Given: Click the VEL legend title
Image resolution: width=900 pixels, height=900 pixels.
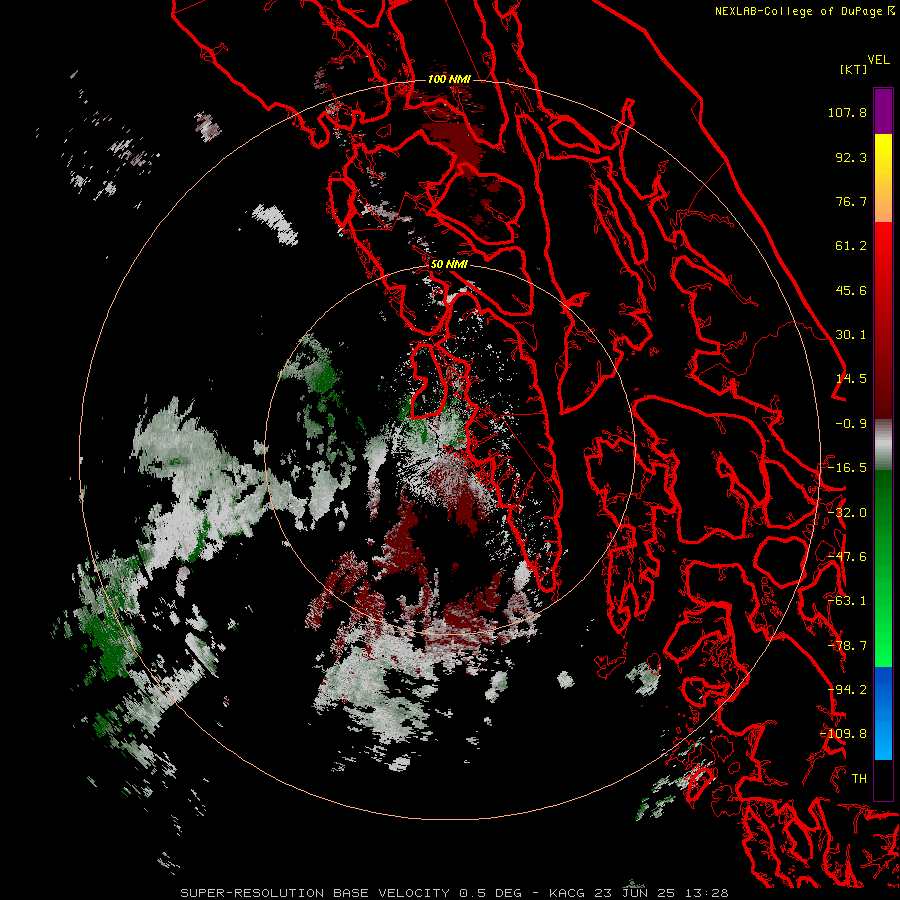Looking at the screenshot, I should point(878,59).
